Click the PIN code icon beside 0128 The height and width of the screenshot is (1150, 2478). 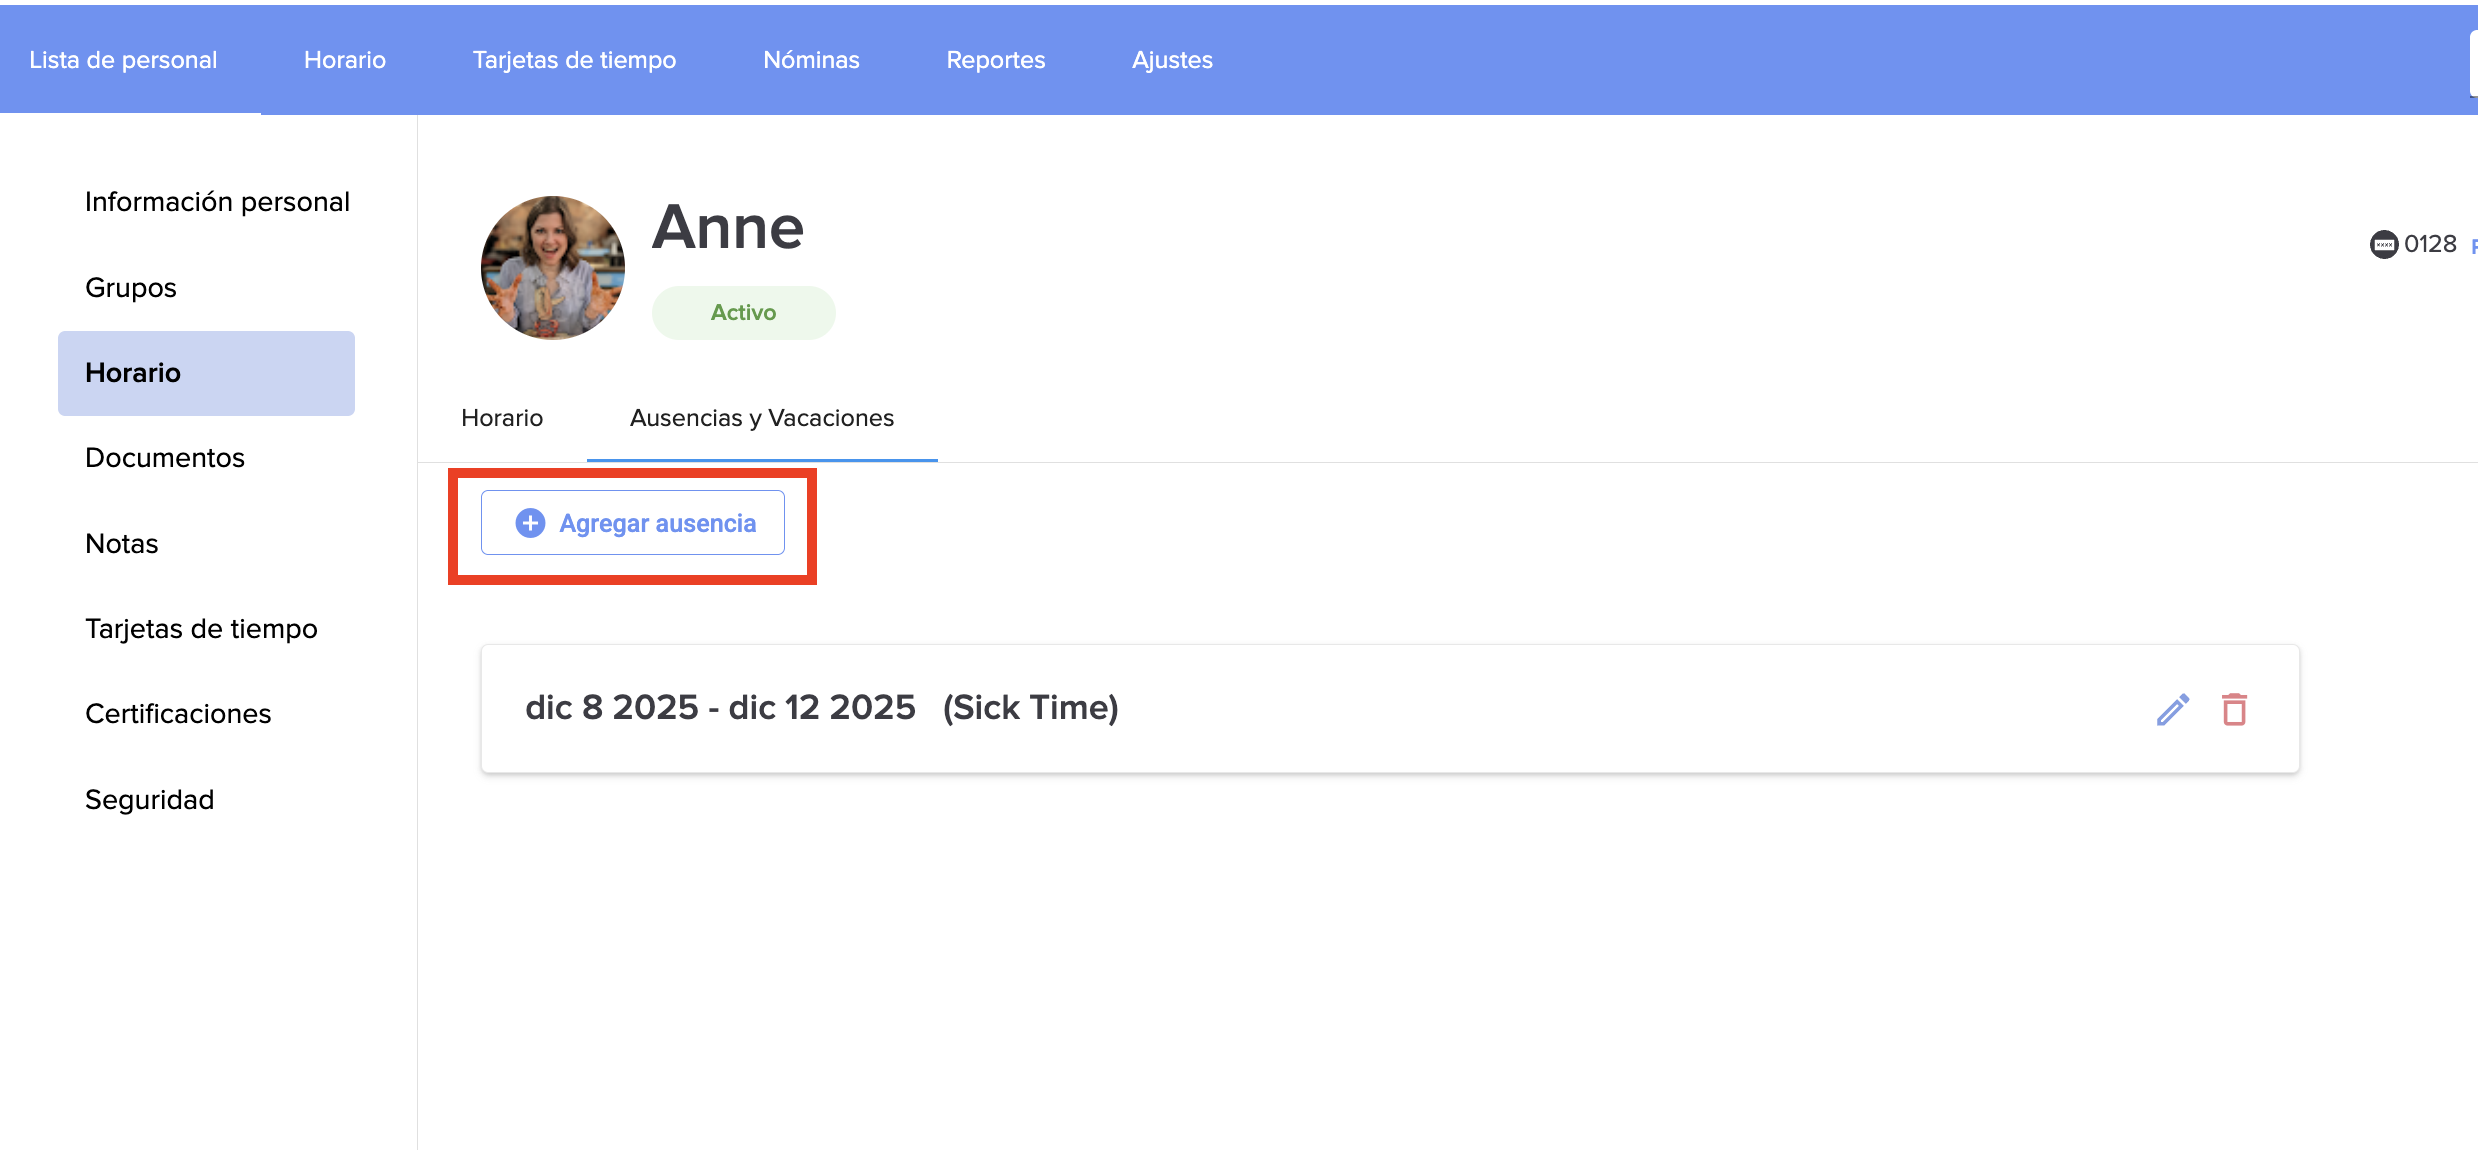[x=2383, y=244]
